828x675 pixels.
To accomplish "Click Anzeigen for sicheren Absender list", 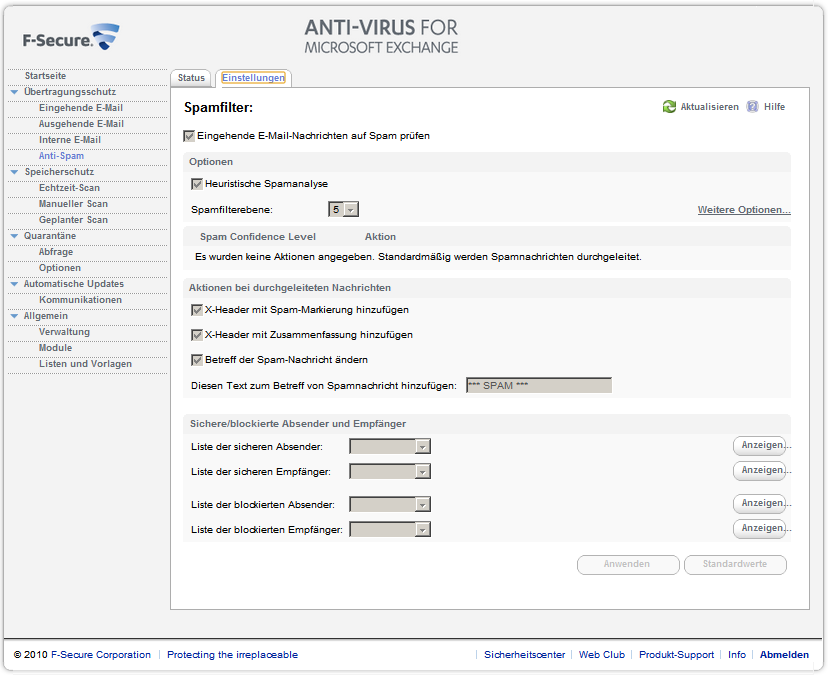I will point(759,445).
